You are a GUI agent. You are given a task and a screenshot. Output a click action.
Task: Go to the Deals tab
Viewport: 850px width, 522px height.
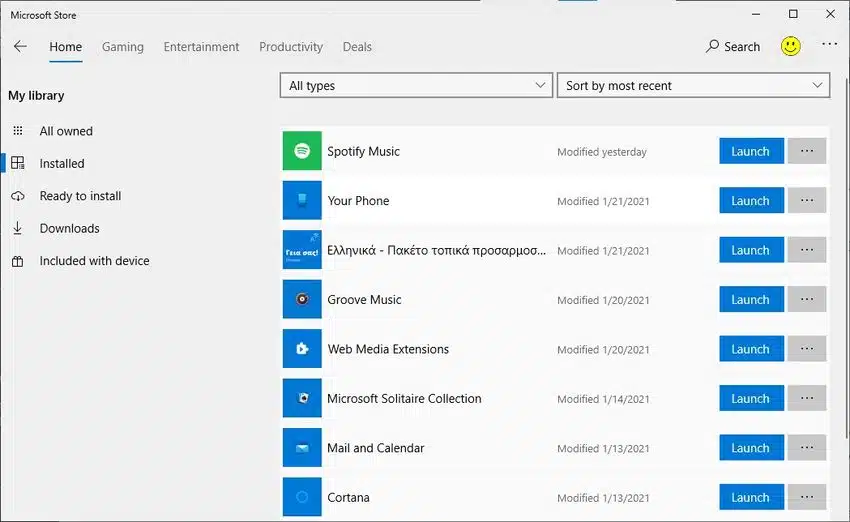pos(357,47)
